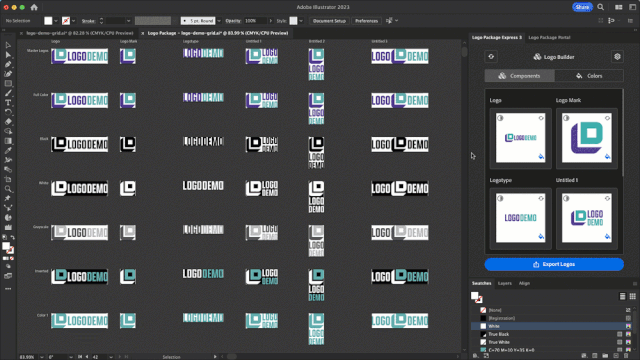Open Document Setup
The height and width of the screenshot is (360, 640).
pos(329,21)
